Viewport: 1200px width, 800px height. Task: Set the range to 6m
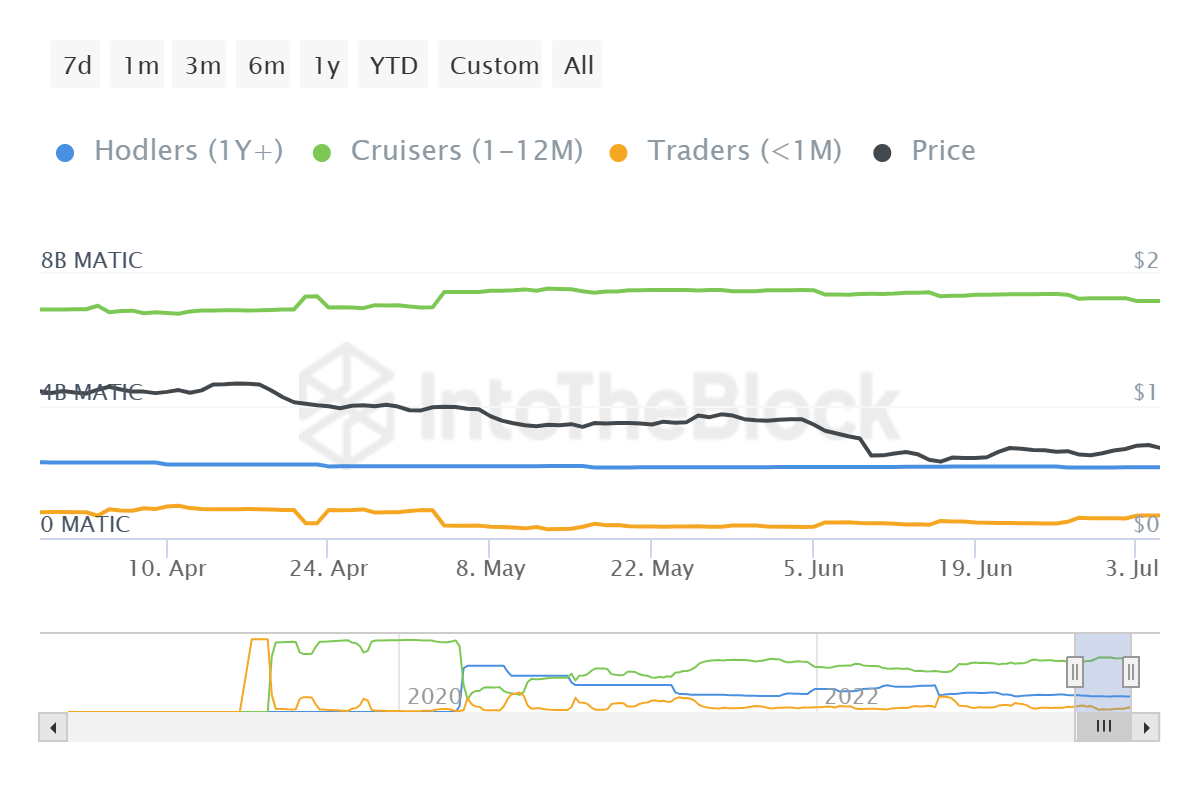coord(266,65)
